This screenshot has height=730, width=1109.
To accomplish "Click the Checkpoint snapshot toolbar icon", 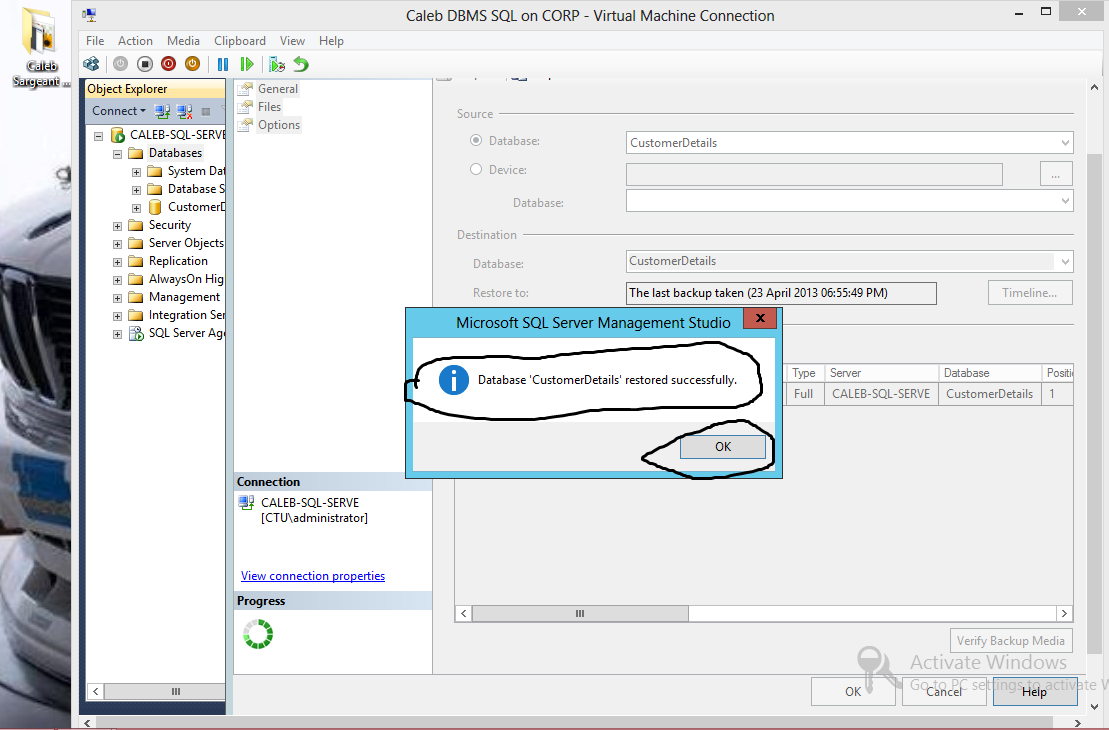I will (x=277, y=64).
